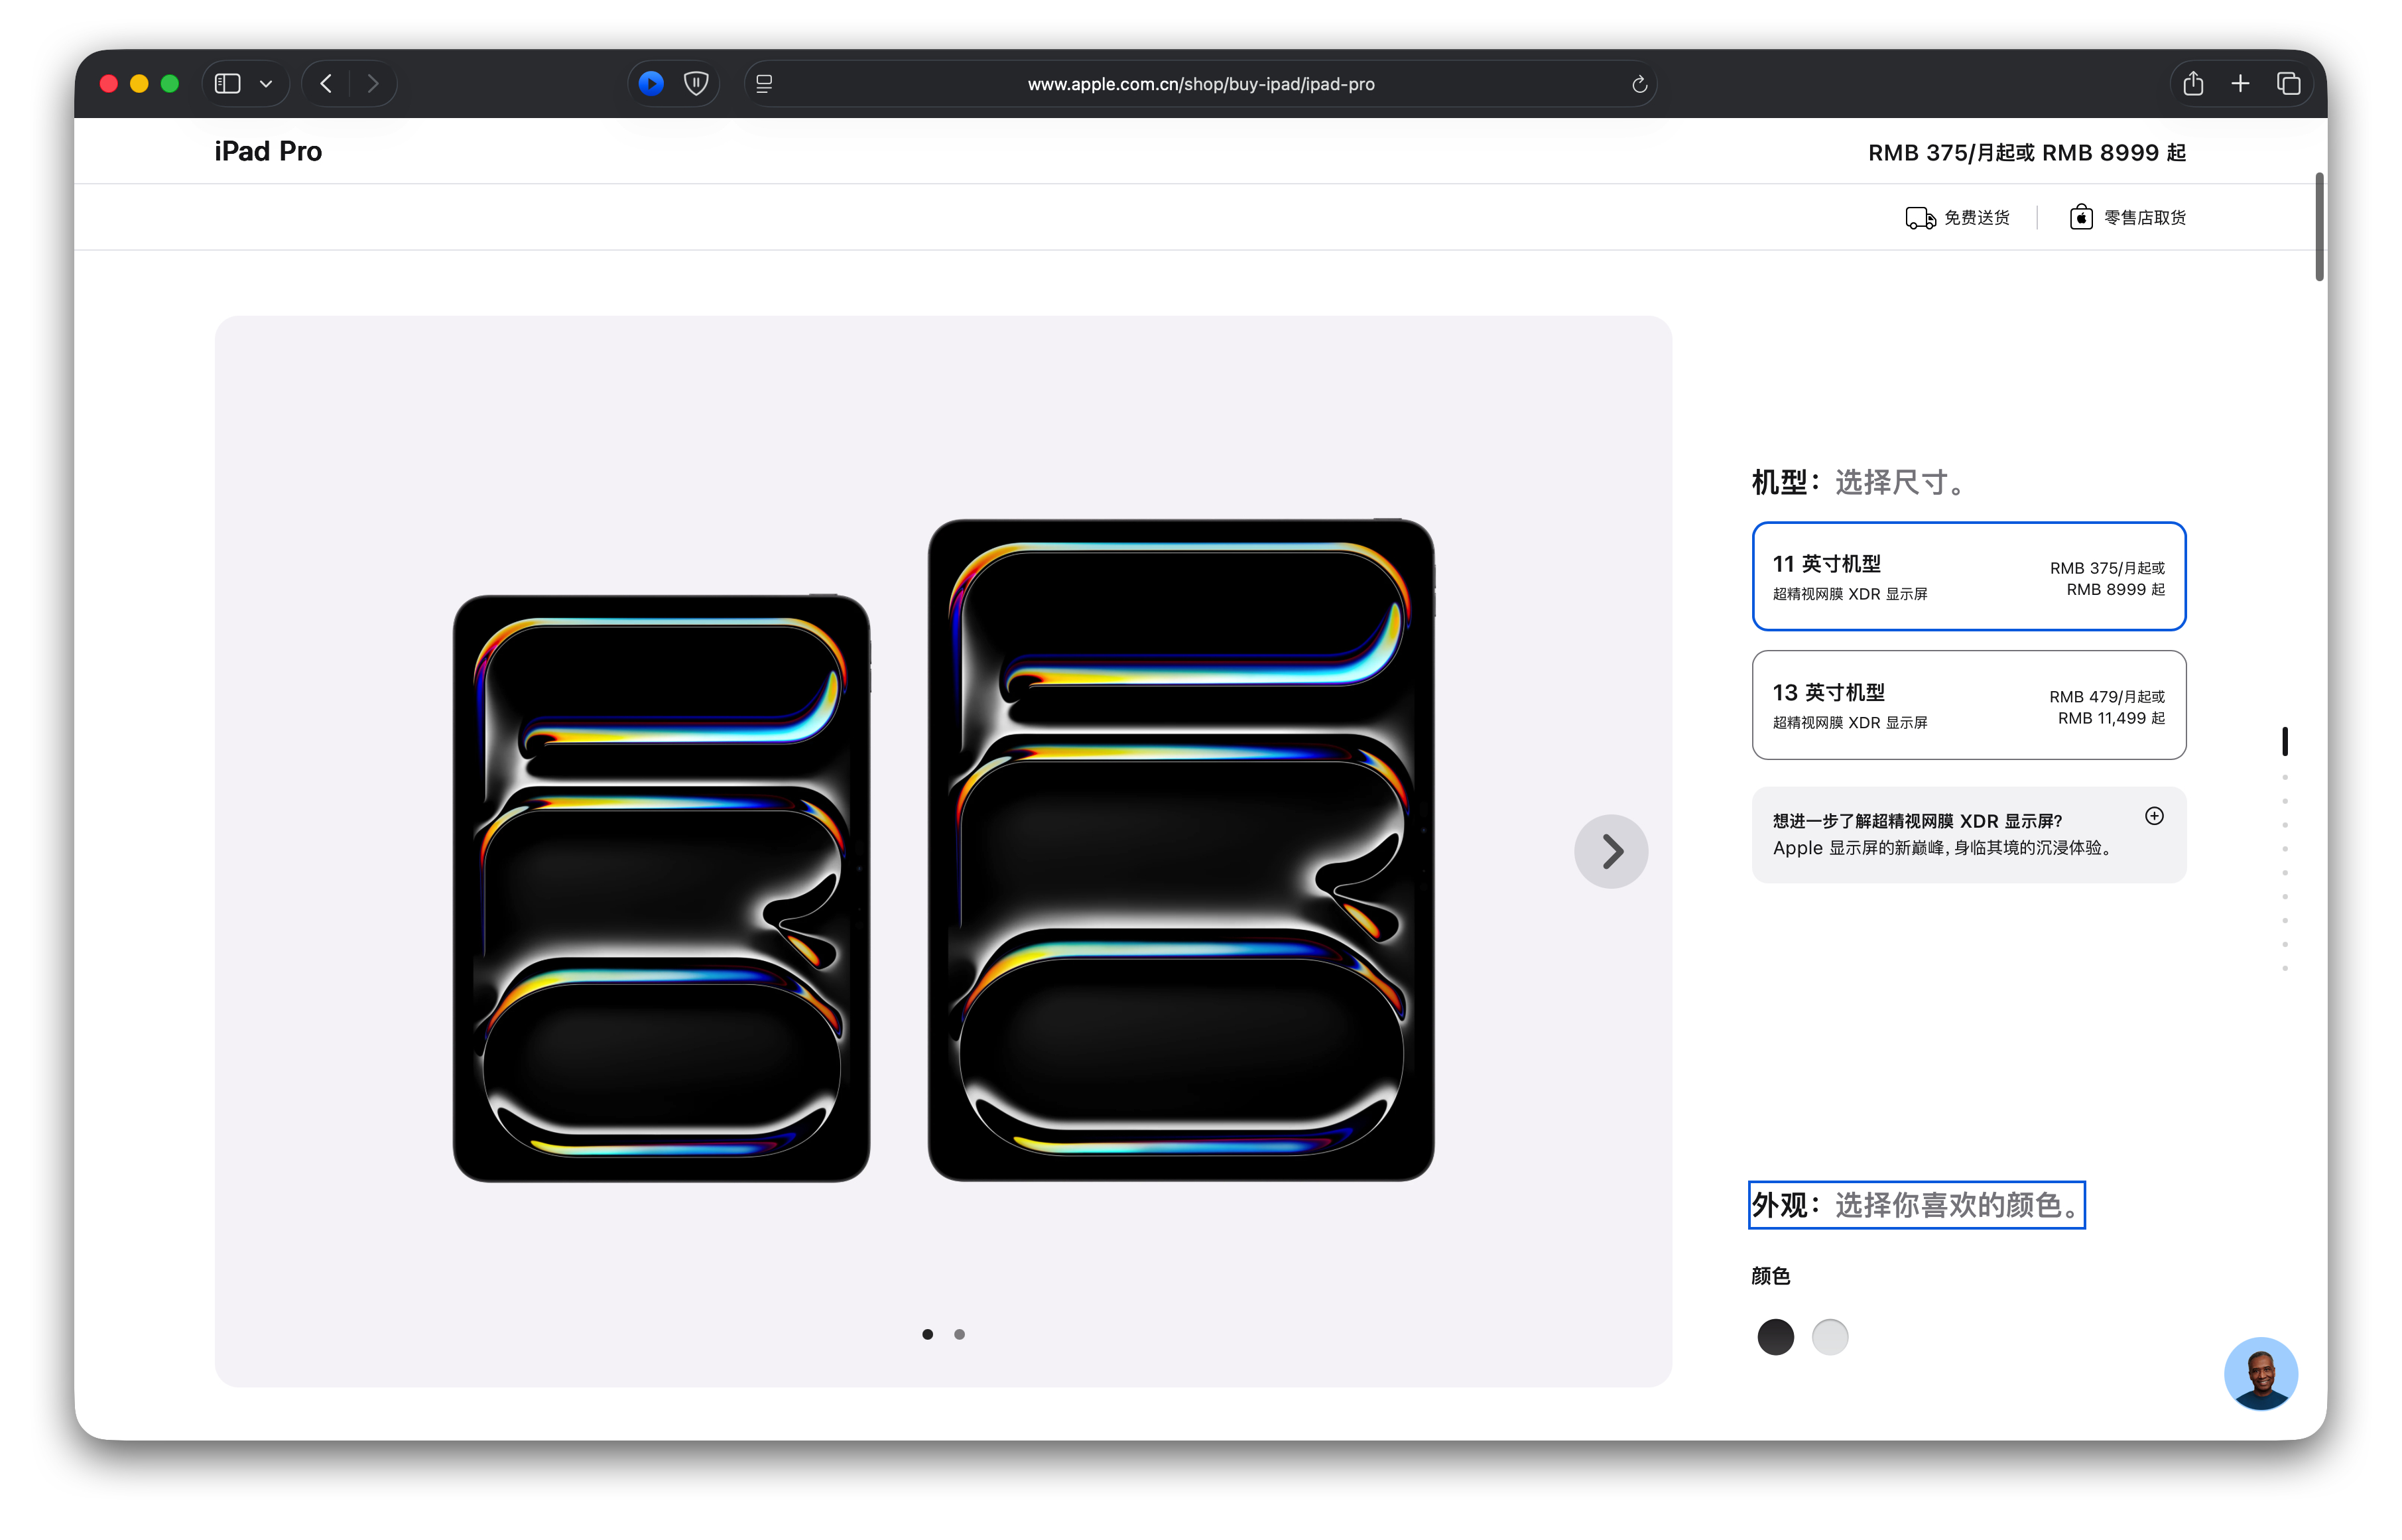Screen dimensions: 2402x1540
Task: Click the 免费送货 delivery link
Action: coord(1958,218)
